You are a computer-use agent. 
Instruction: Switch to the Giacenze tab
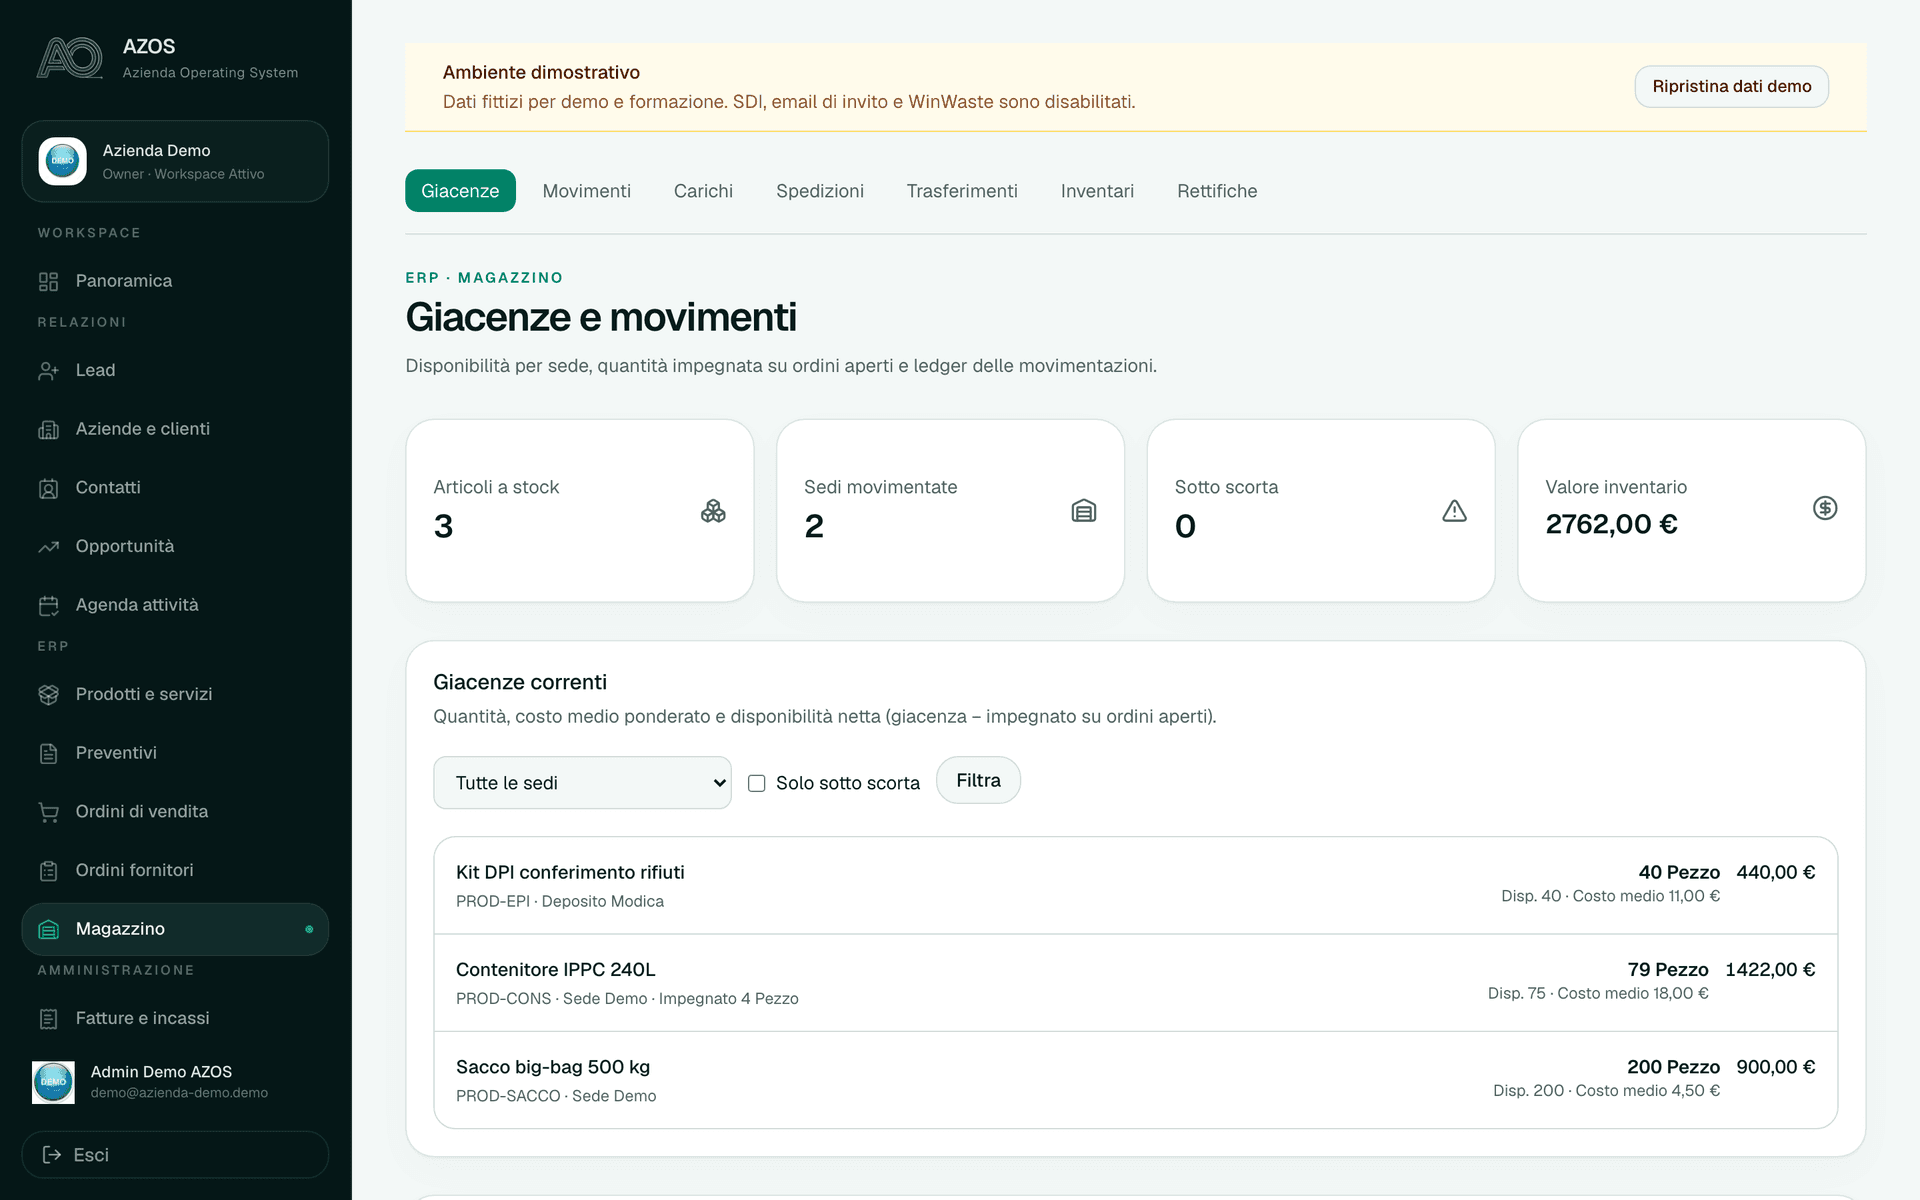click(460, 191)
